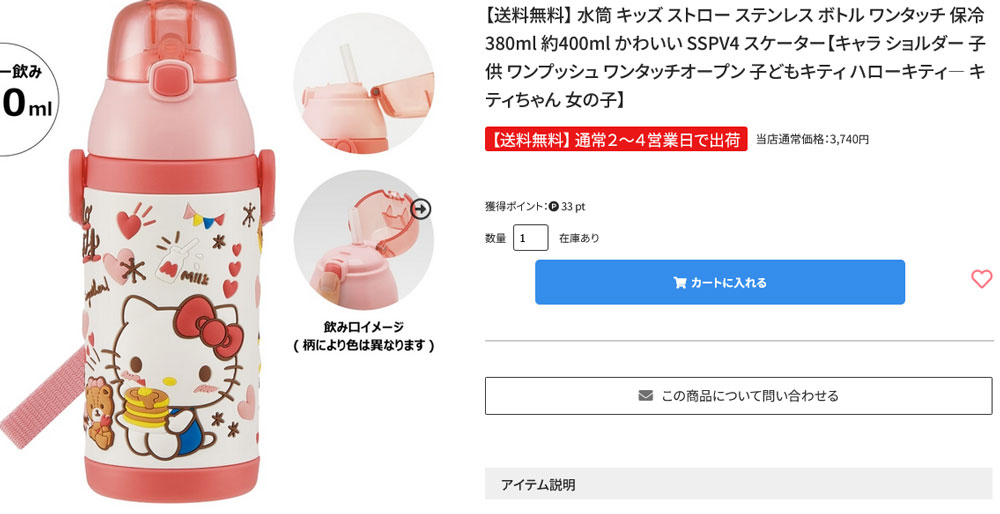Image resolution: width=1000 pixels, height=514 pixels.
Task: Click the next-image arrow on the photo
Action: pyautogui.click(x=421, y=208)
